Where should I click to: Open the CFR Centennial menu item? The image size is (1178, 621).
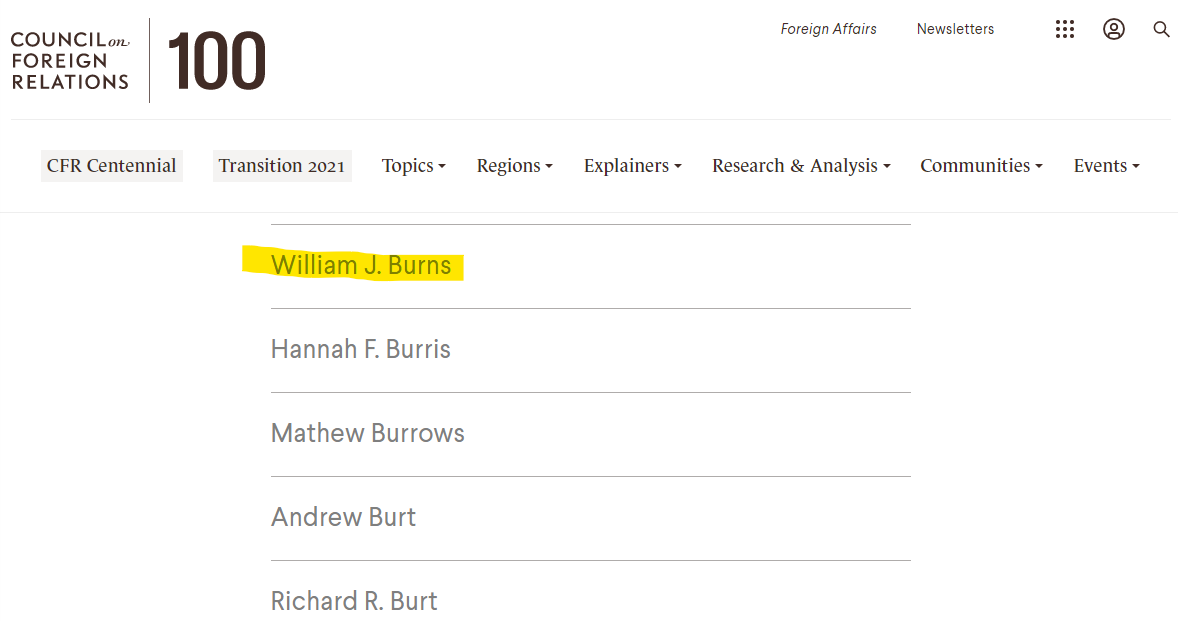[111, 165]
